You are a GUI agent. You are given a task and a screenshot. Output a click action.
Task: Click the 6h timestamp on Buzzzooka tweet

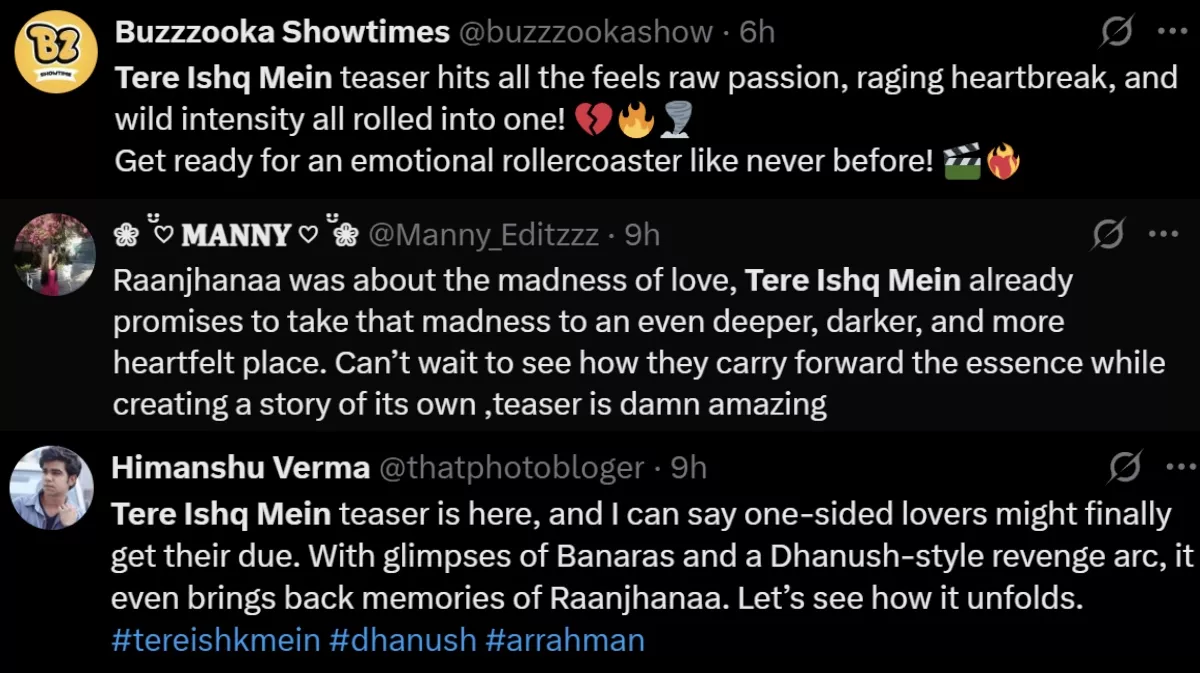tap(757, 32)
